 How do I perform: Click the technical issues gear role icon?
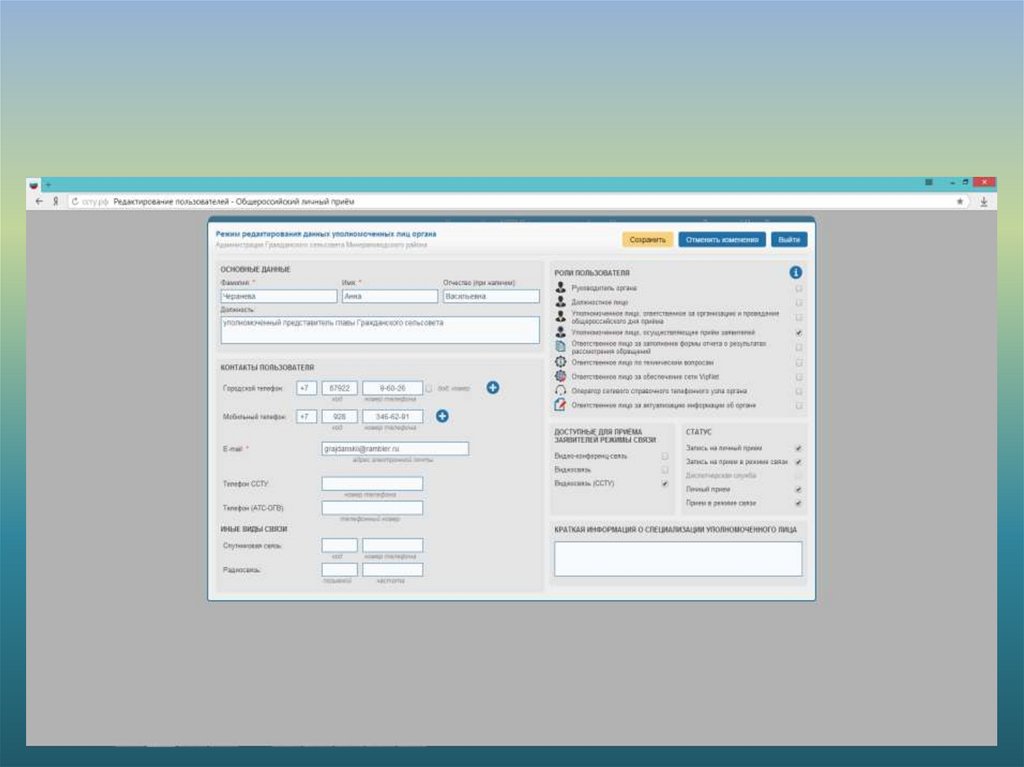point(561,362)
